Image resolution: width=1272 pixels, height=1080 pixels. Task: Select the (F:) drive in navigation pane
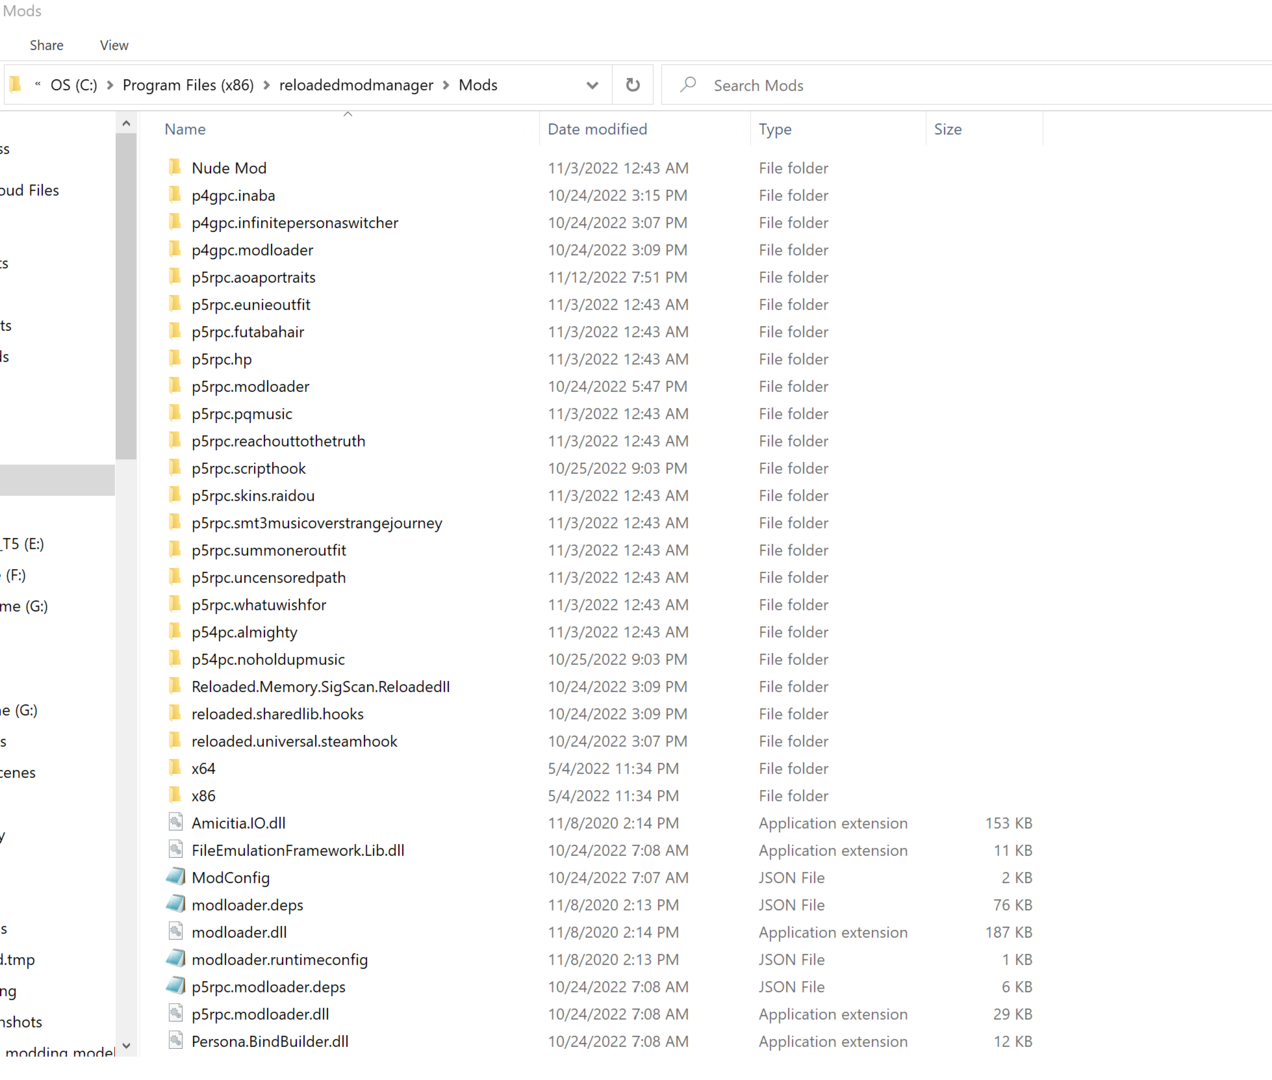(14, 575)
